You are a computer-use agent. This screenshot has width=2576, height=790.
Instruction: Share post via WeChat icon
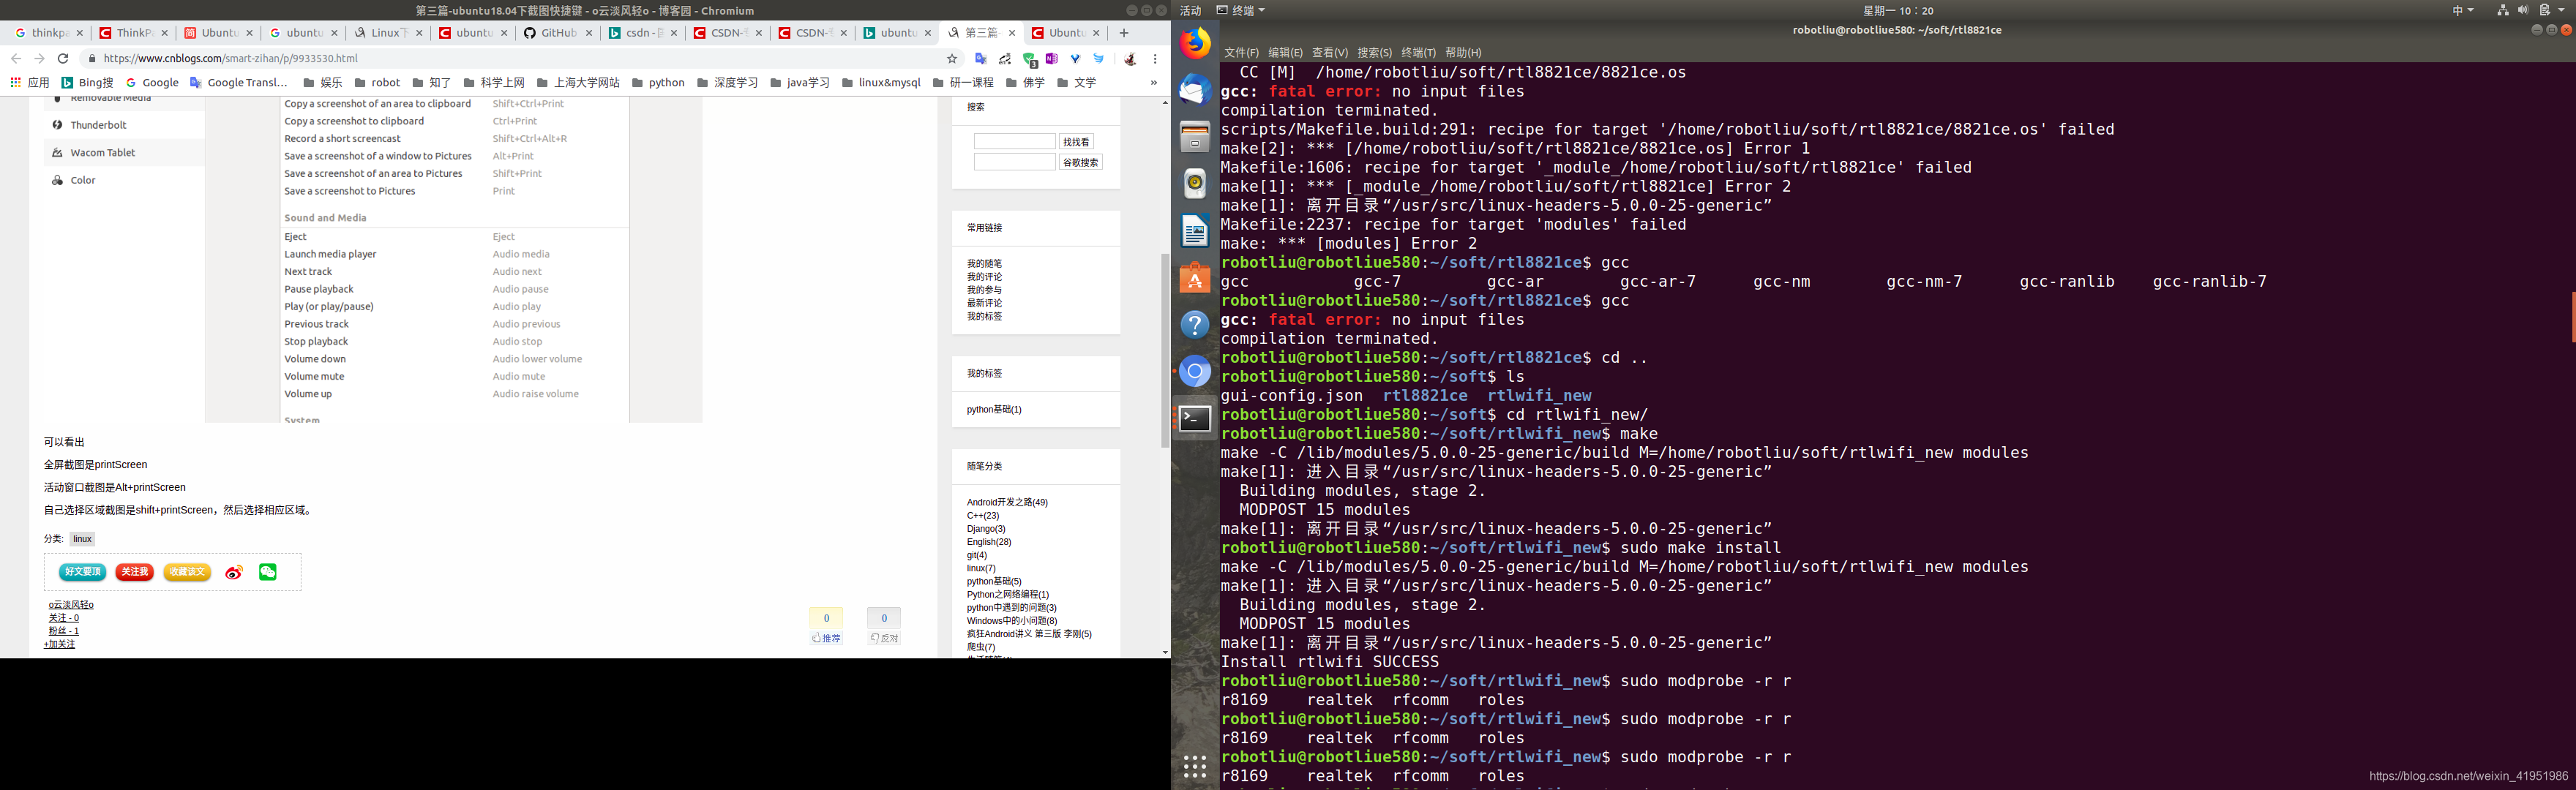[x=268, y=572]
